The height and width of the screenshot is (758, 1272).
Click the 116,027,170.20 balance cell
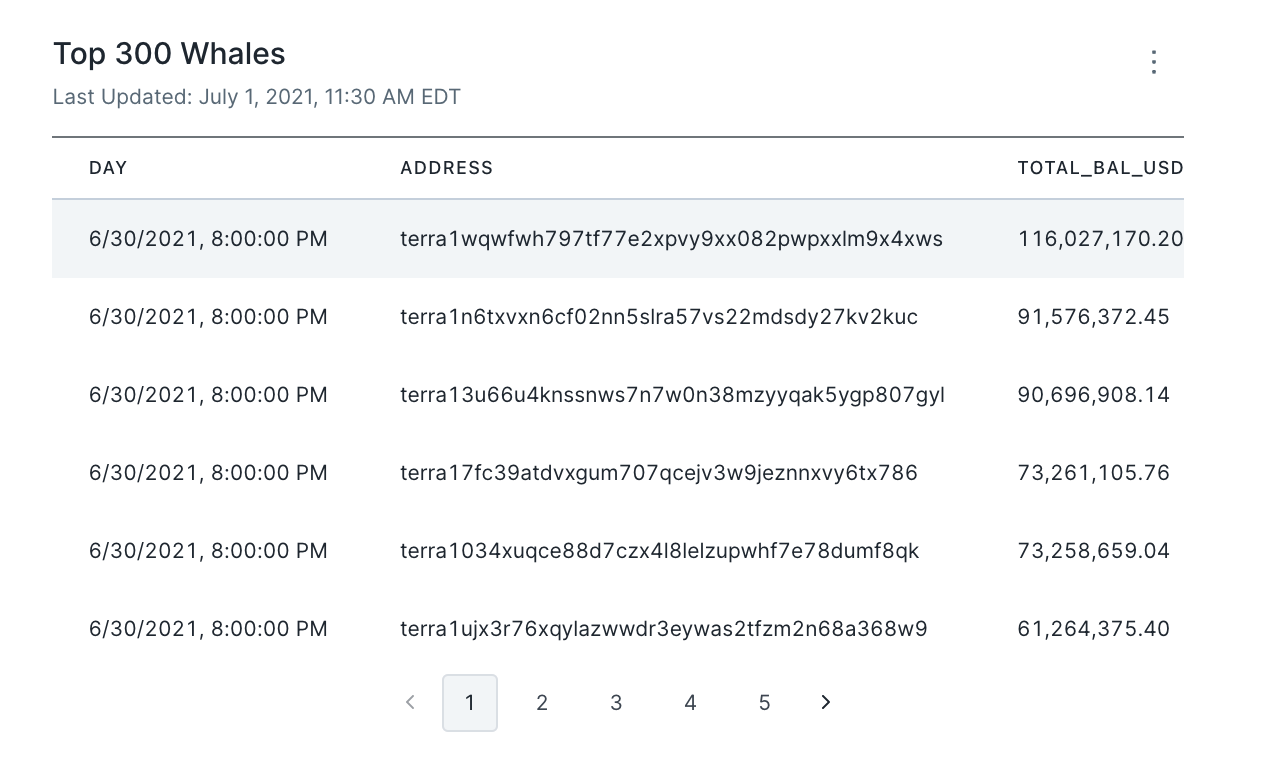coord(1100,239)
